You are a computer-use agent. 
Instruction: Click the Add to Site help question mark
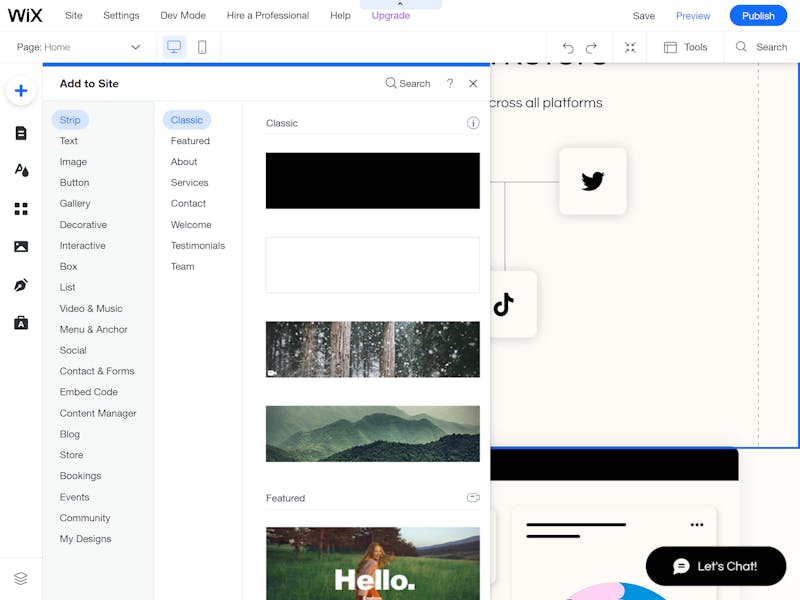click(449, 83)
